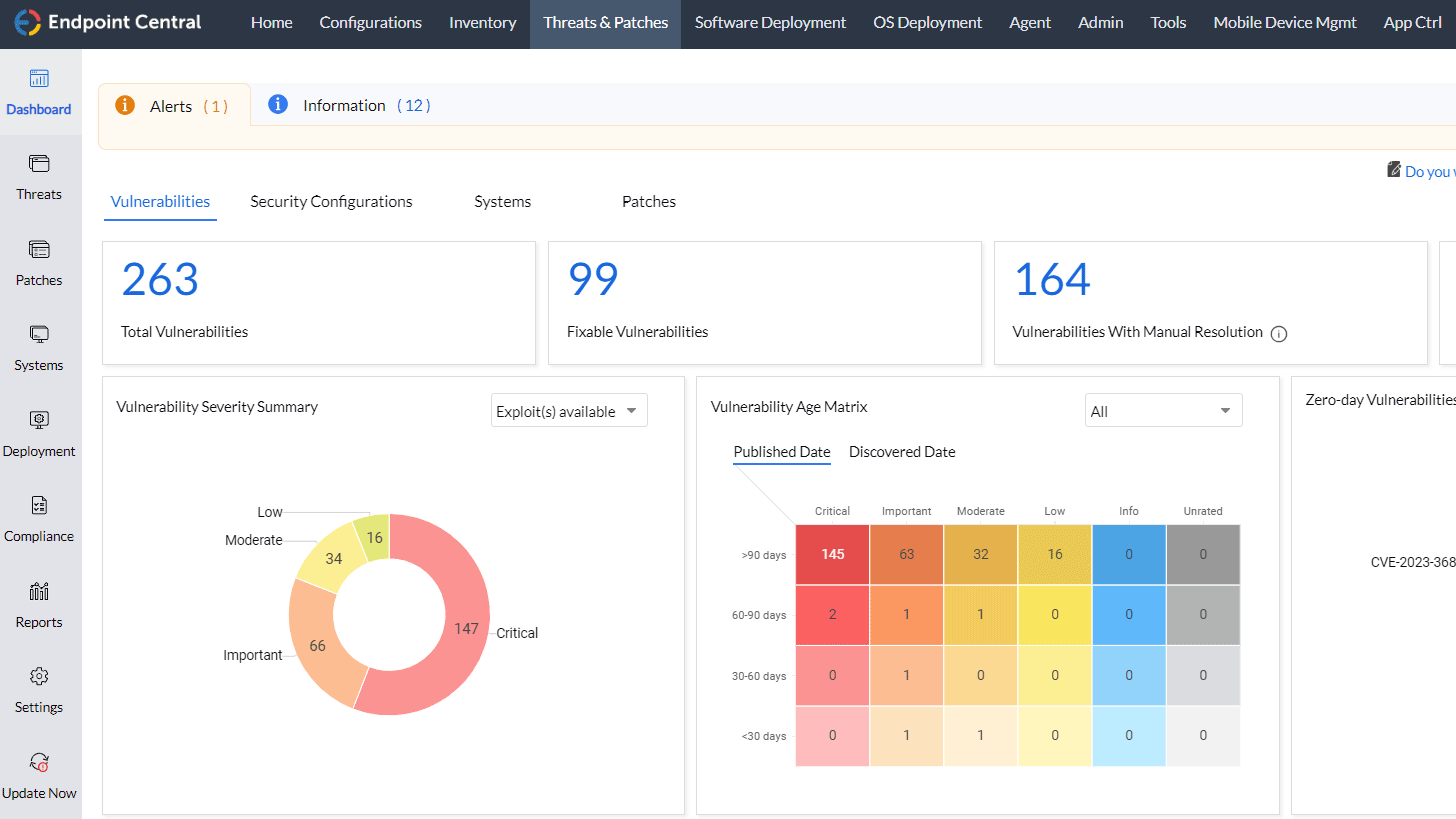The width and height of the screenshot is (1456, 819).
Task: Open the Information alerts tab
Action: (344, 104)
